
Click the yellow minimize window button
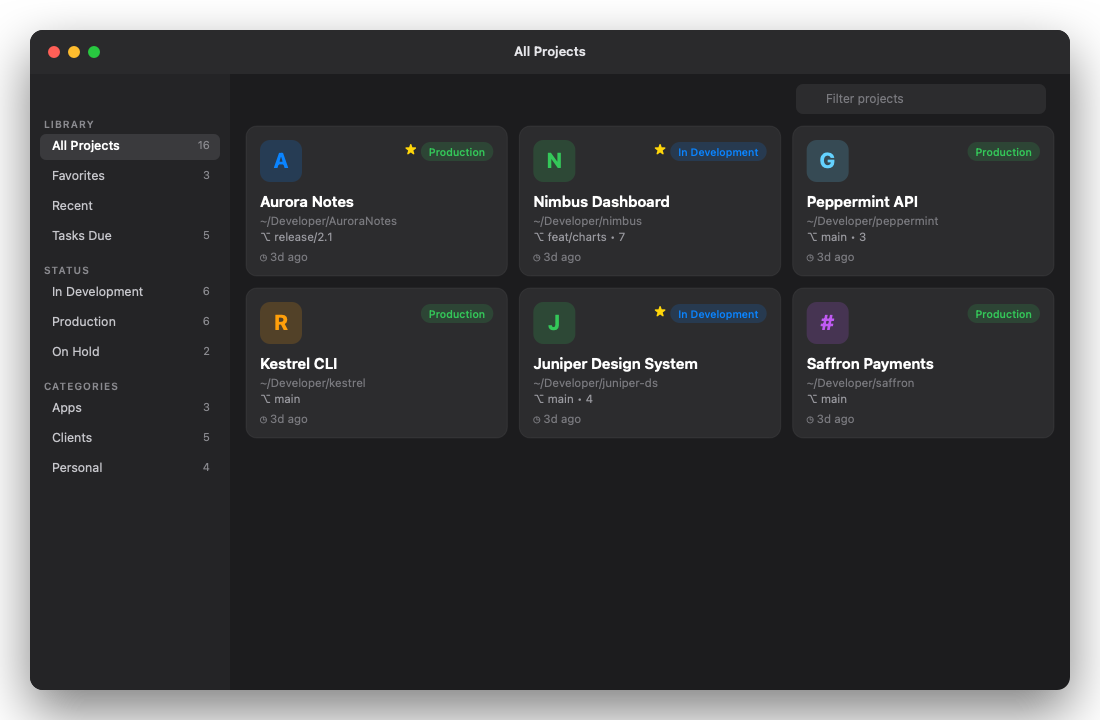click(x=74, y=52)
